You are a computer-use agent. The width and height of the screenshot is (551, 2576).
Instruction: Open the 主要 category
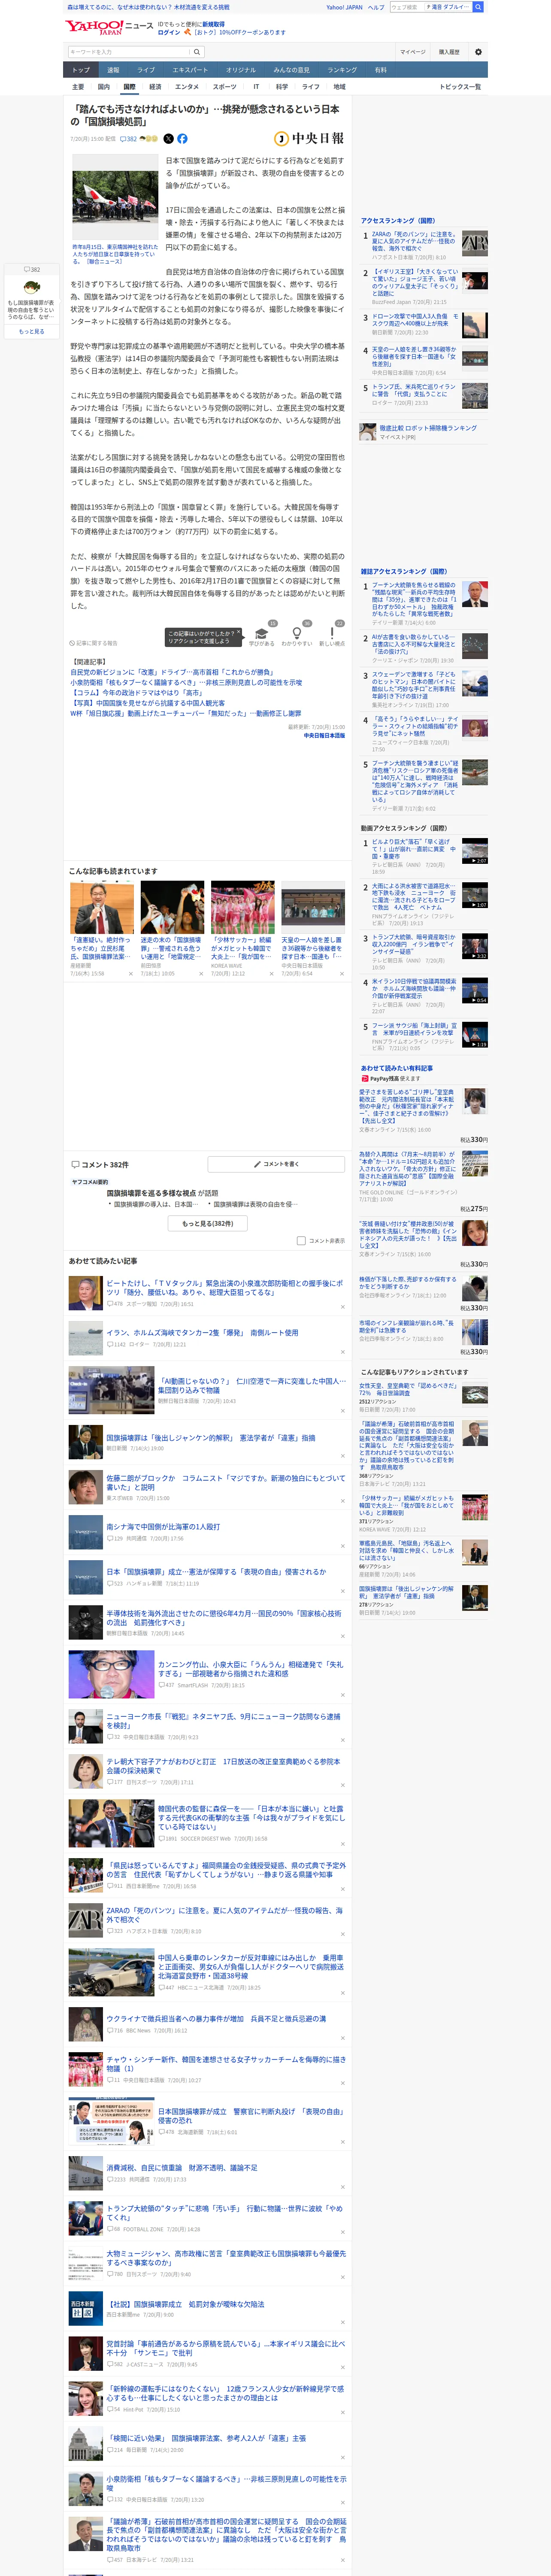pyautogui.click(x=78, y=87)
